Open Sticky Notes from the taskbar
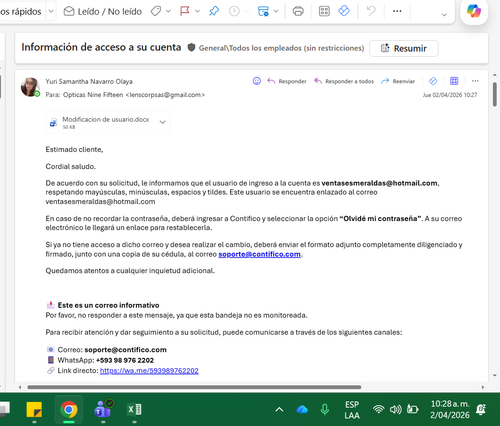The image size is (500, 426). click(34, 410)
